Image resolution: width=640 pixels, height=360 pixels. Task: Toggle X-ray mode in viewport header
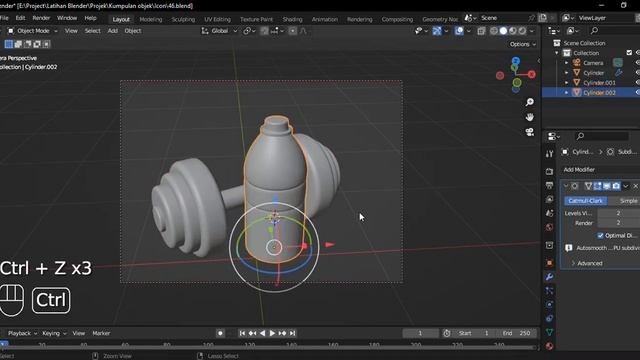tap(481, 31)
